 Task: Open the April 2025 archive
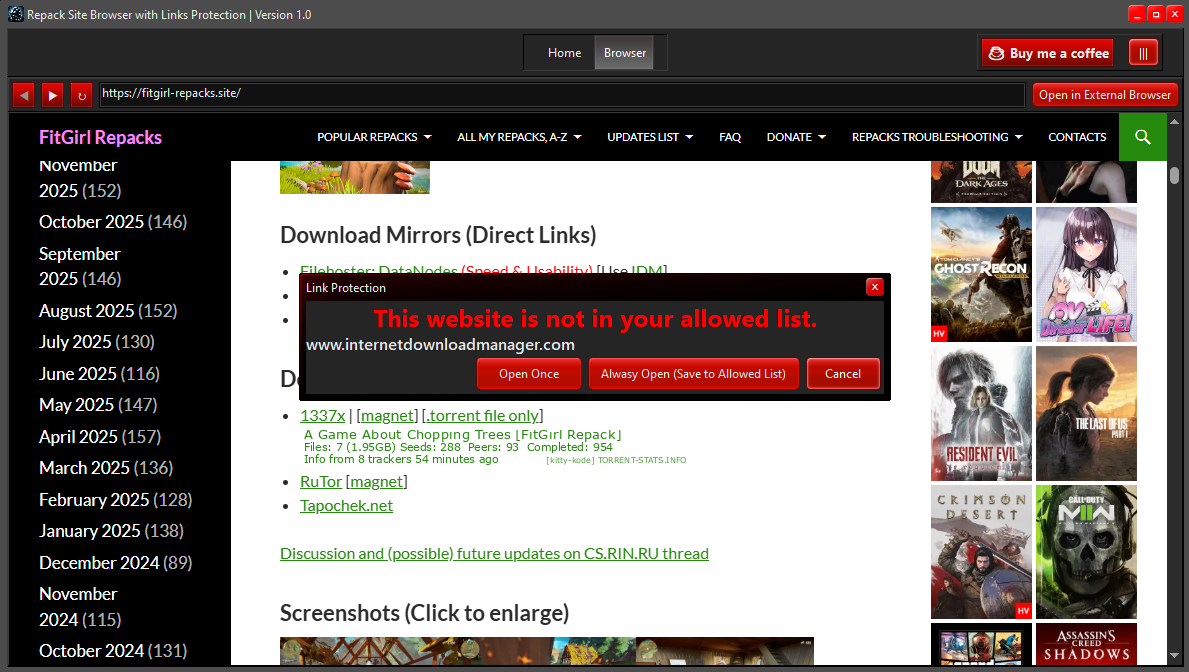point(78,437)
